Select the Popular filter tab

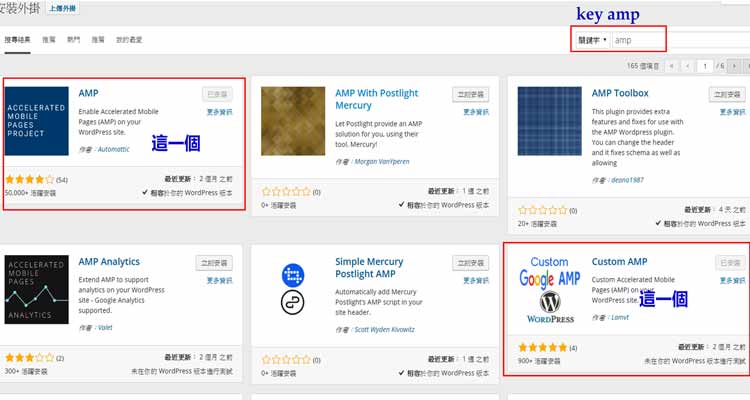[74, 40]
